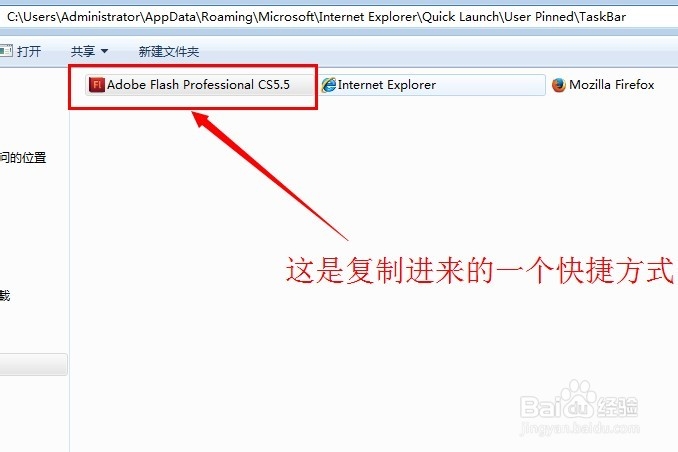This screenshot has height=452, width=678.
Task: Select the Adobe Flash red Fl icon
Action: 96,85
